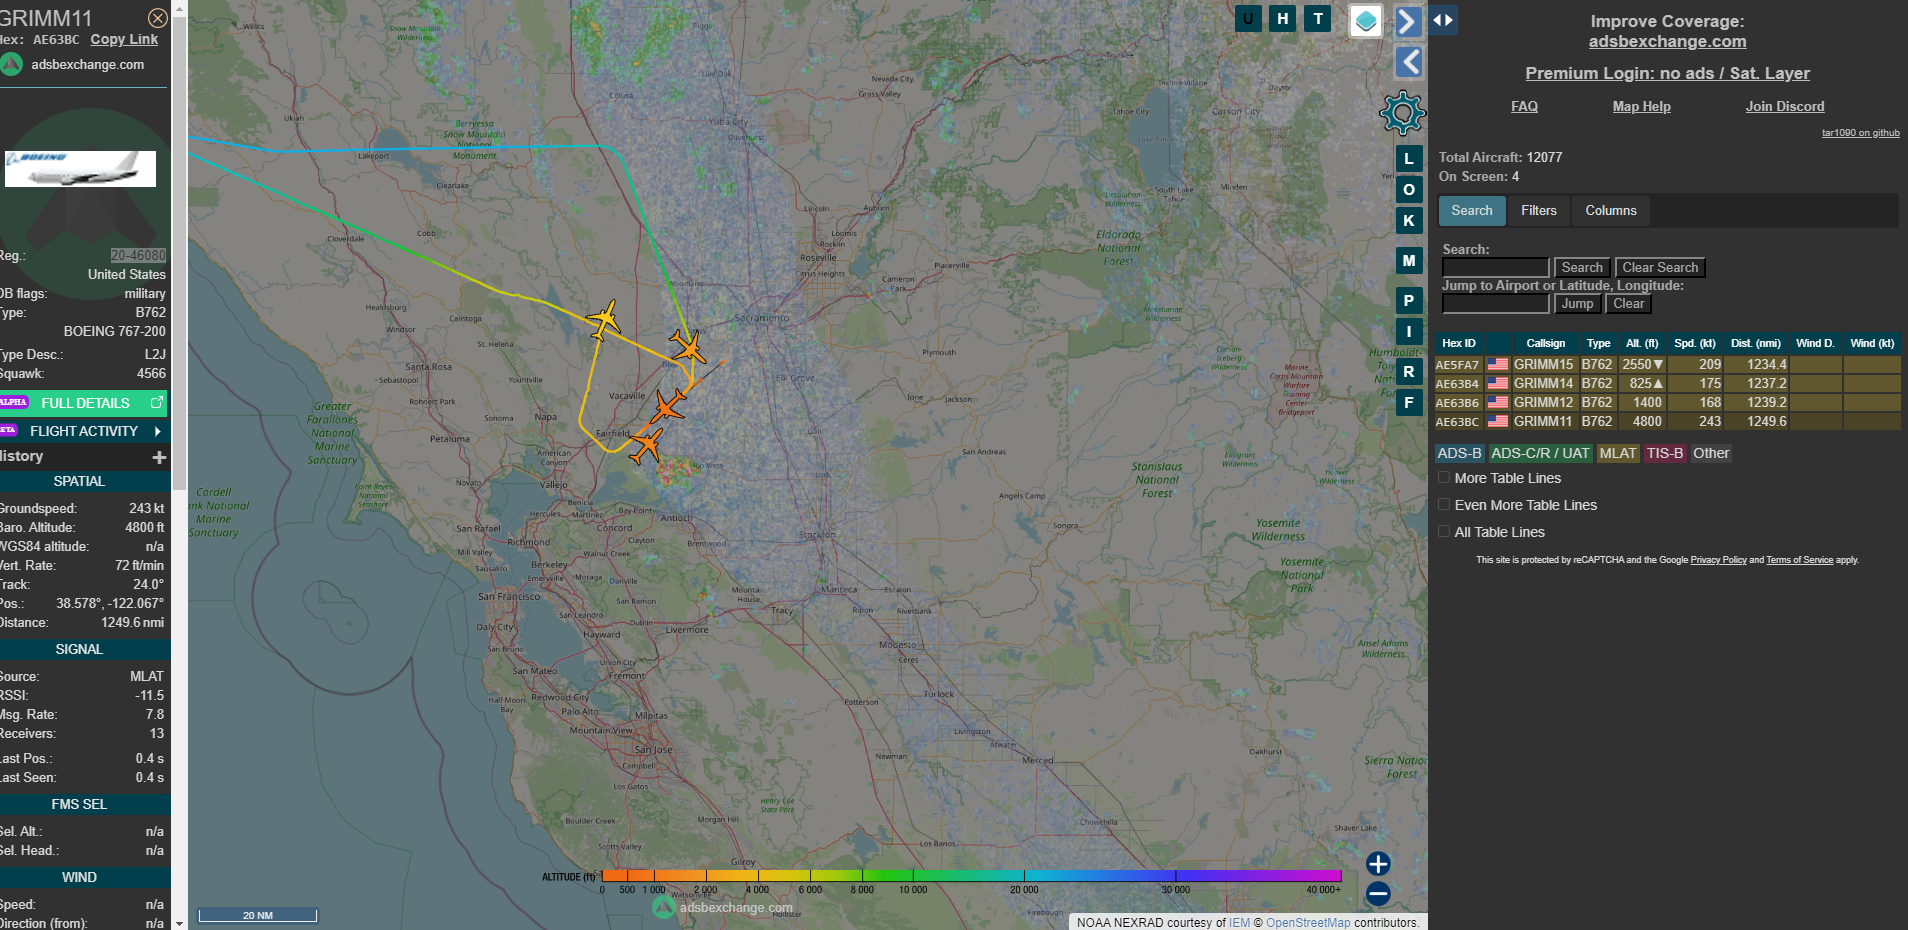The width and height of the screenshot is (1908, 930).
Task: Sort table by Dist. (nmi) column
Action: (1756, 343)
